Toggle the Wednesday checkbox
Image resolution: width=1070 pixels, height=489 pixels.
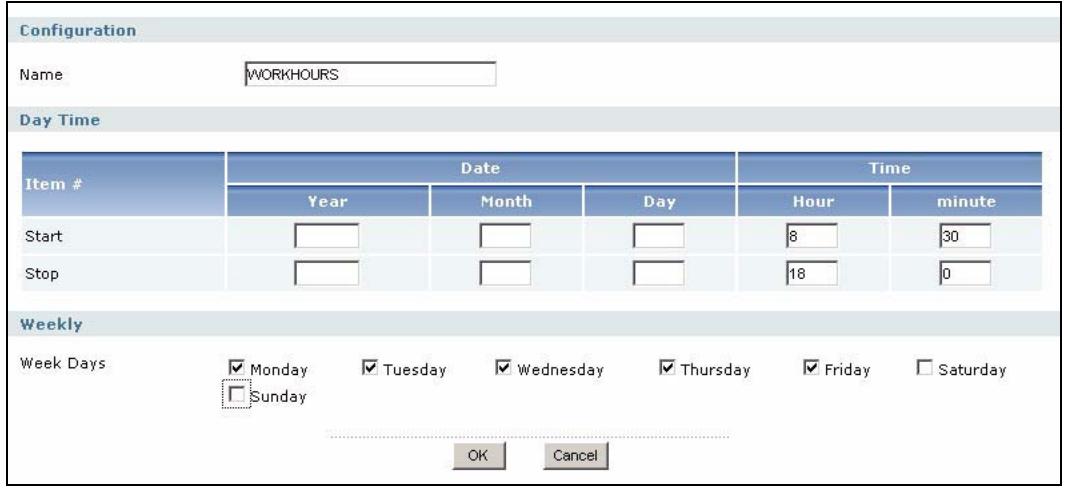(x=503, y=368)
